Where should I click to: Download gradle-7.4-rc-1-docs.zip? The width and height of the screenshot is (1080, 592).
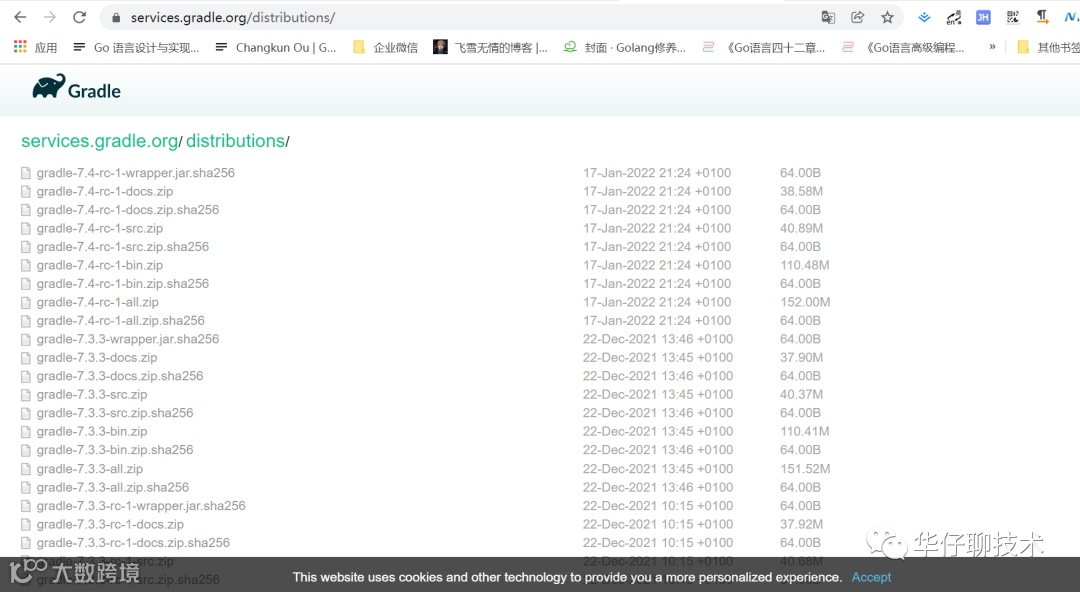click(x=105, y=192)
